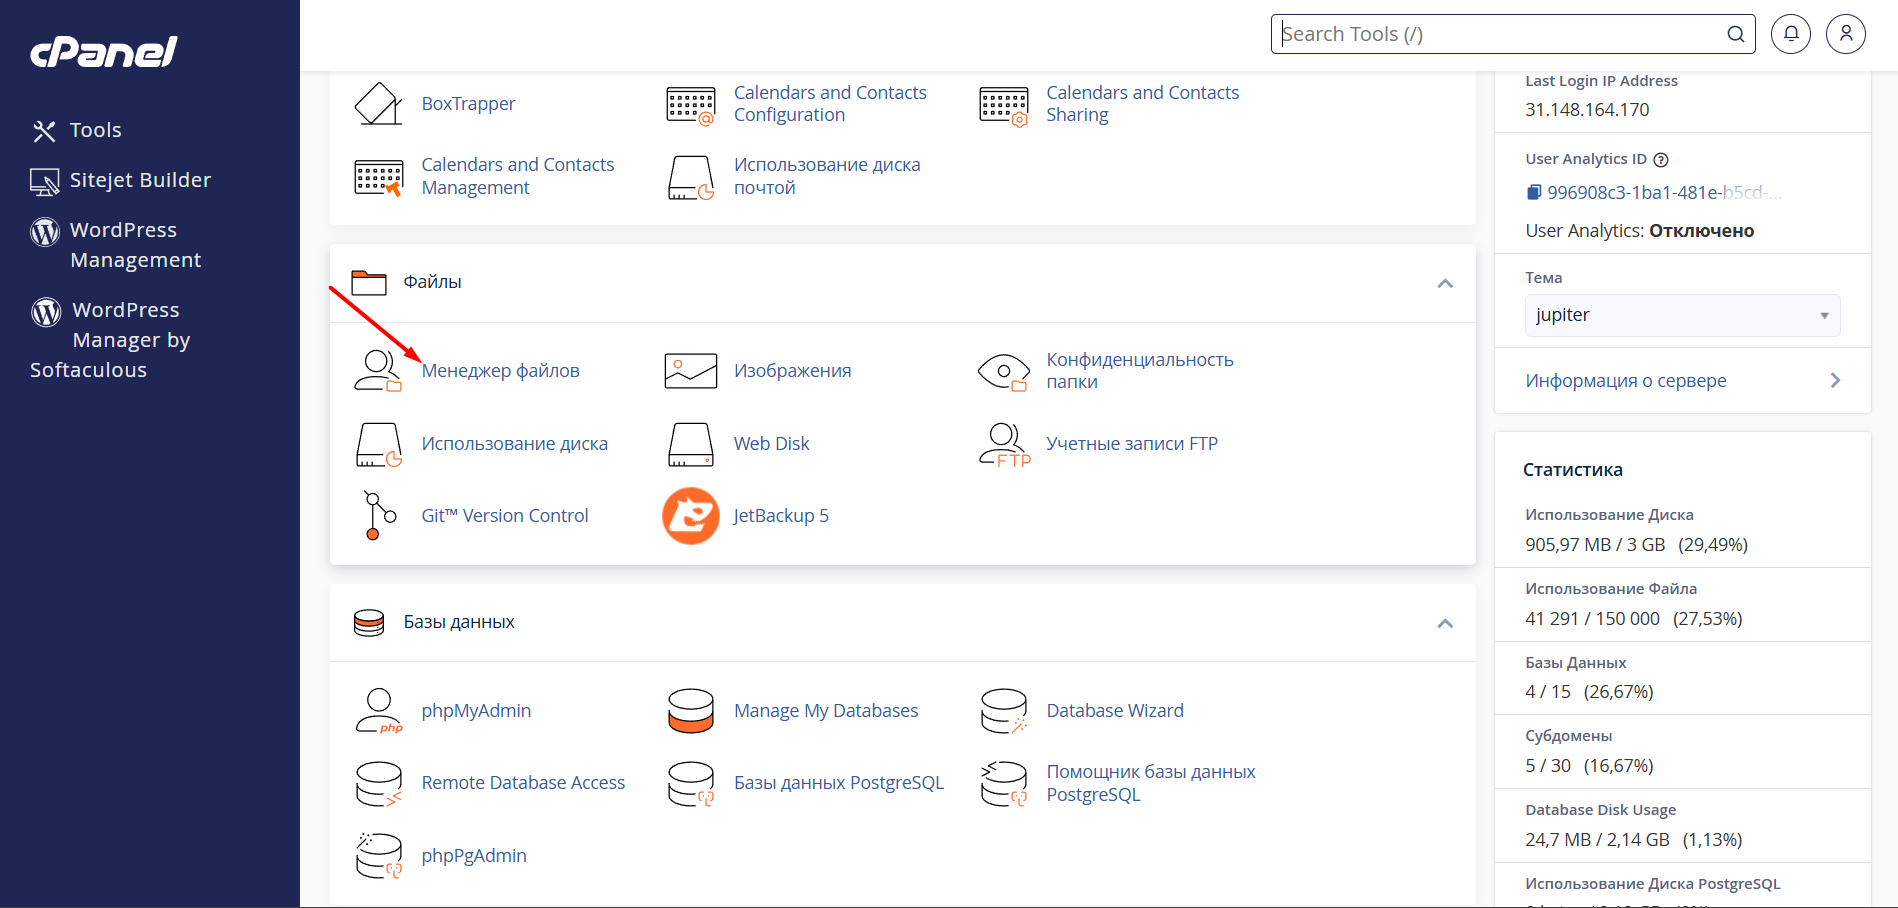Open the phpMyAdmin link

coord(476,711)
